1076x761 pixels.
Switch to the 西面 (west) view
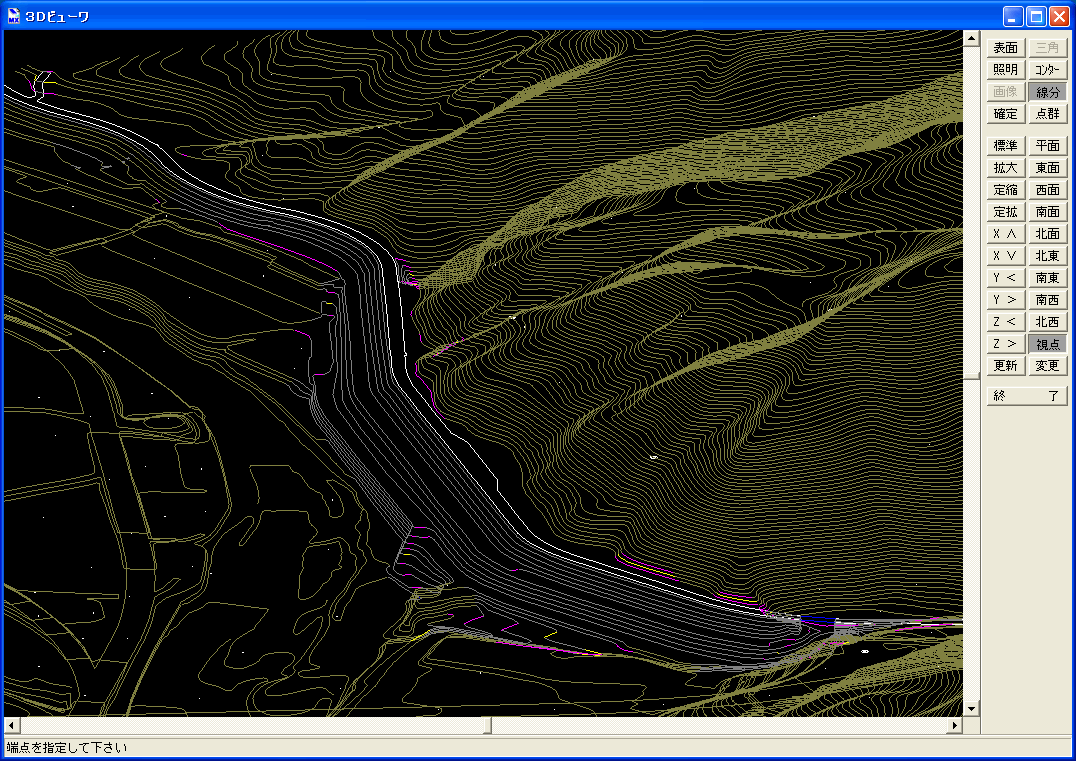point(1048,189)
